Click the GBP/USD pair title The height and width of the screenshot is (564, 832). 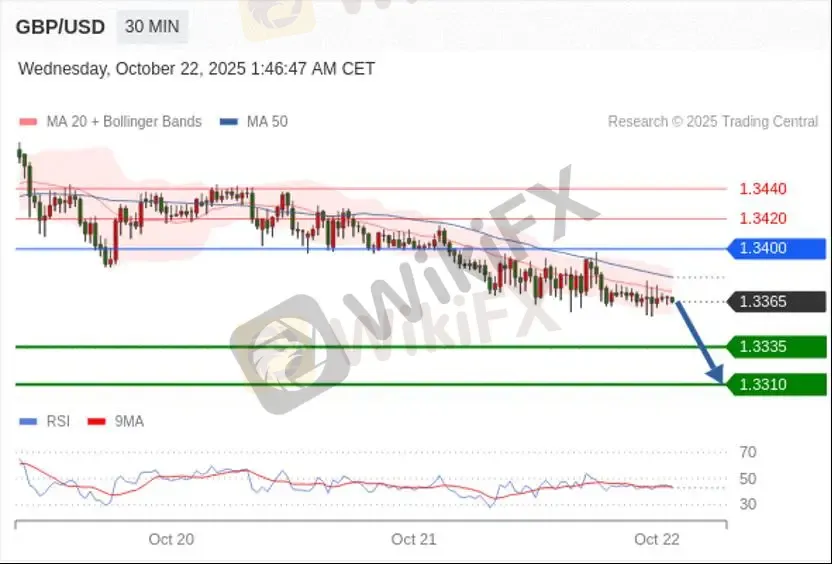60,27
